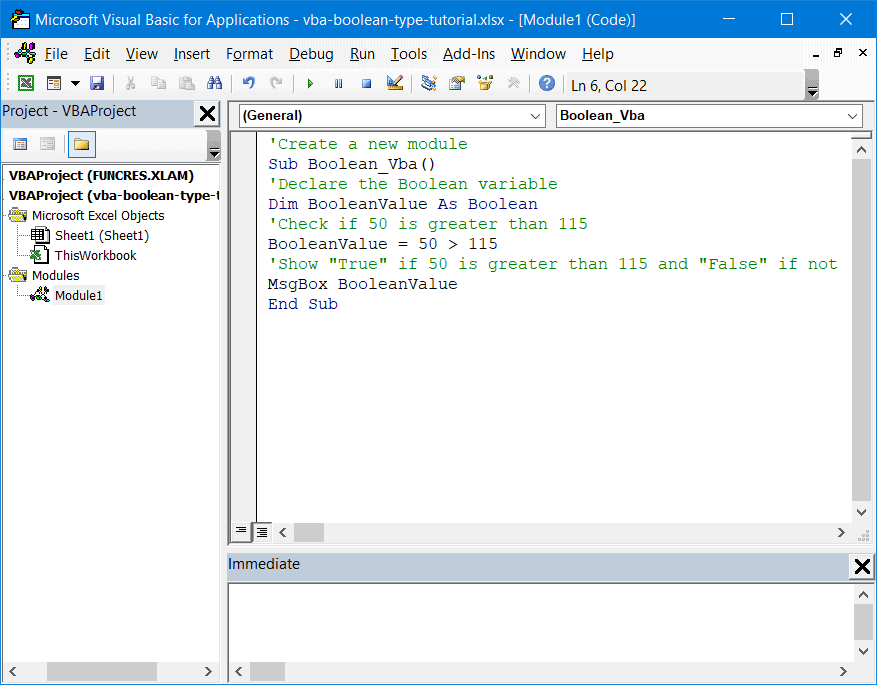Open the Object Browser icon
This screenshot has height=685, width=877.
click(x=485, y=85)
